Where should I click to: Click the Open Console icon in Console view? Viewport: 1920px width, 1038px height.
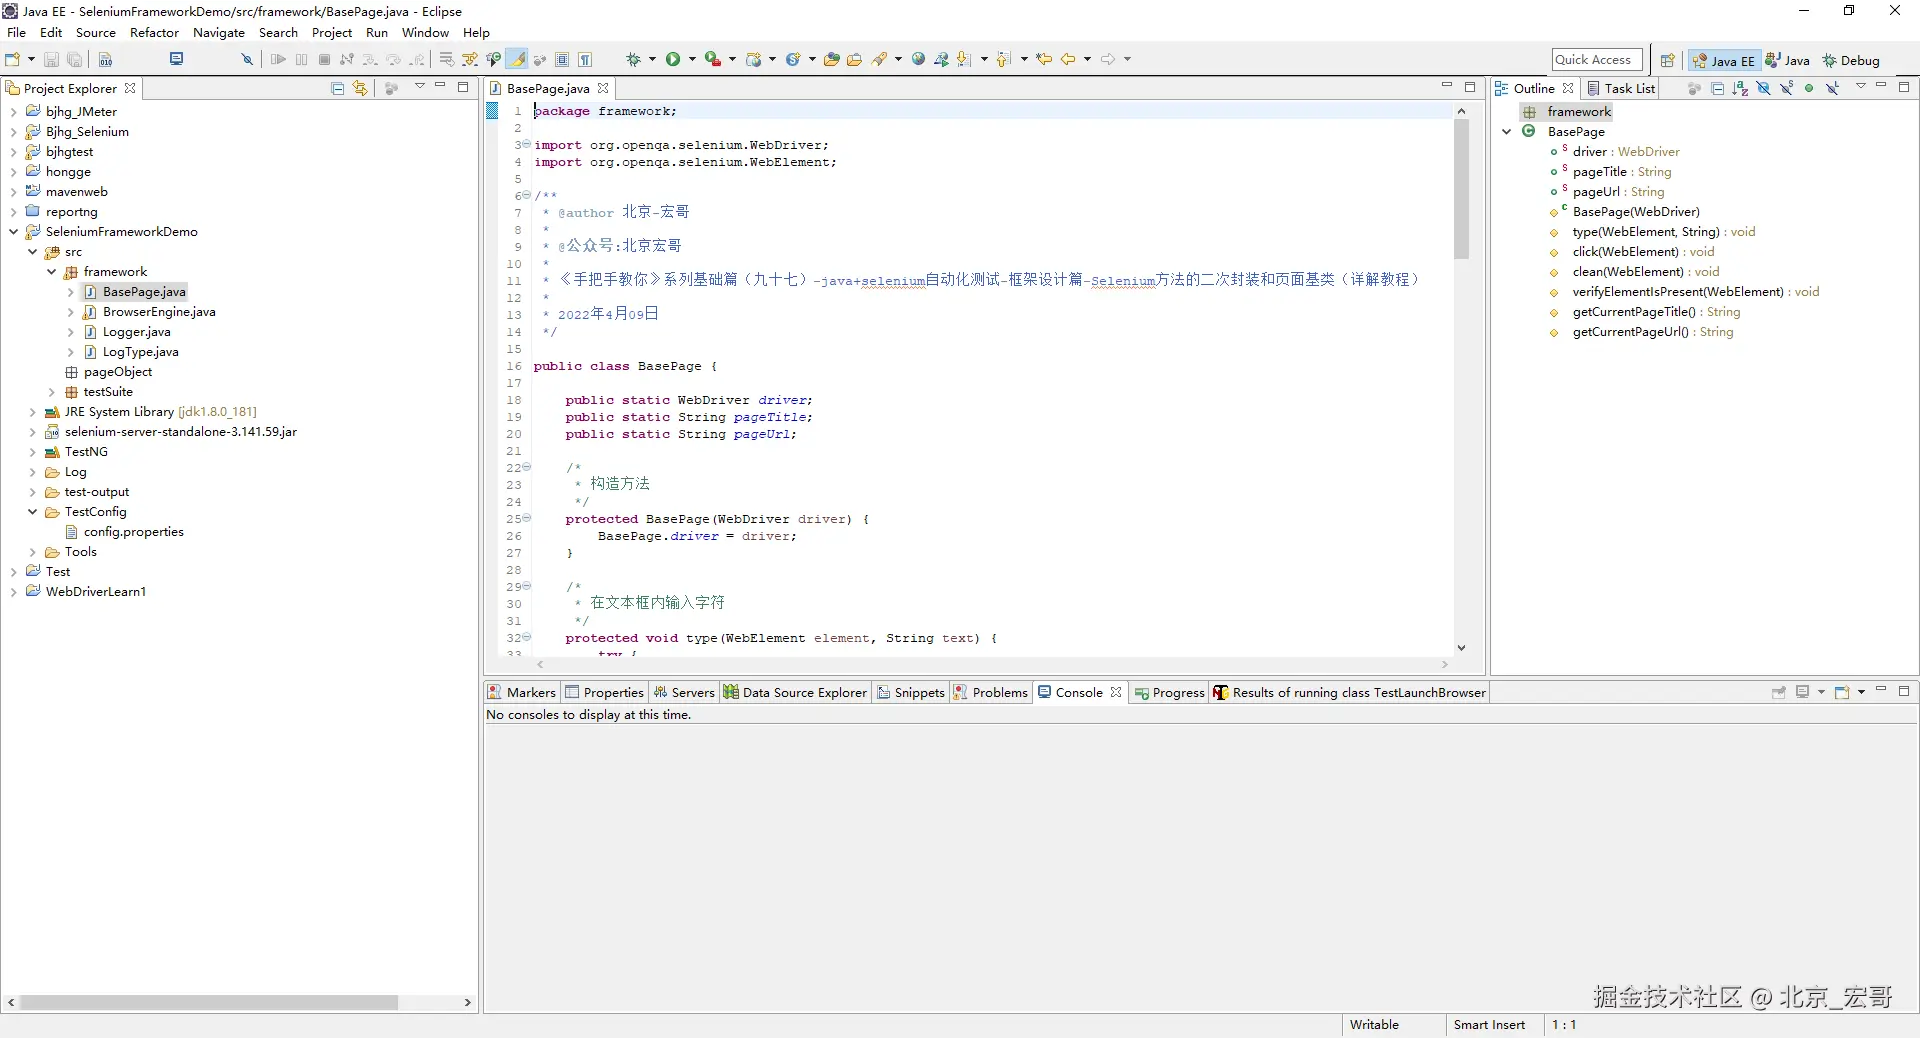[1842, 692]
